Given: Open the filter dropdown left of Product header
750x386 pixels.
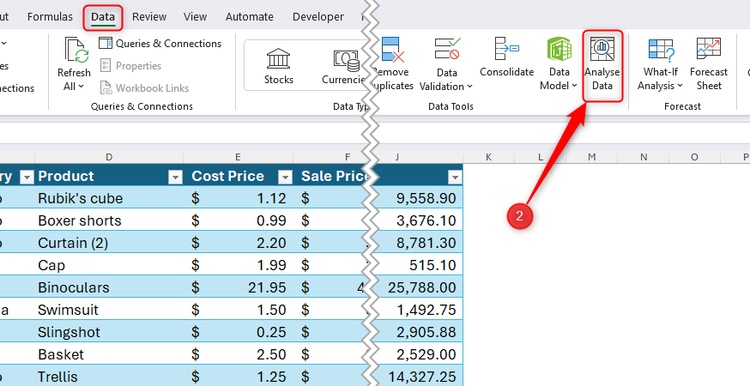Looking at the screenshot, I should (x=27, y=177).
